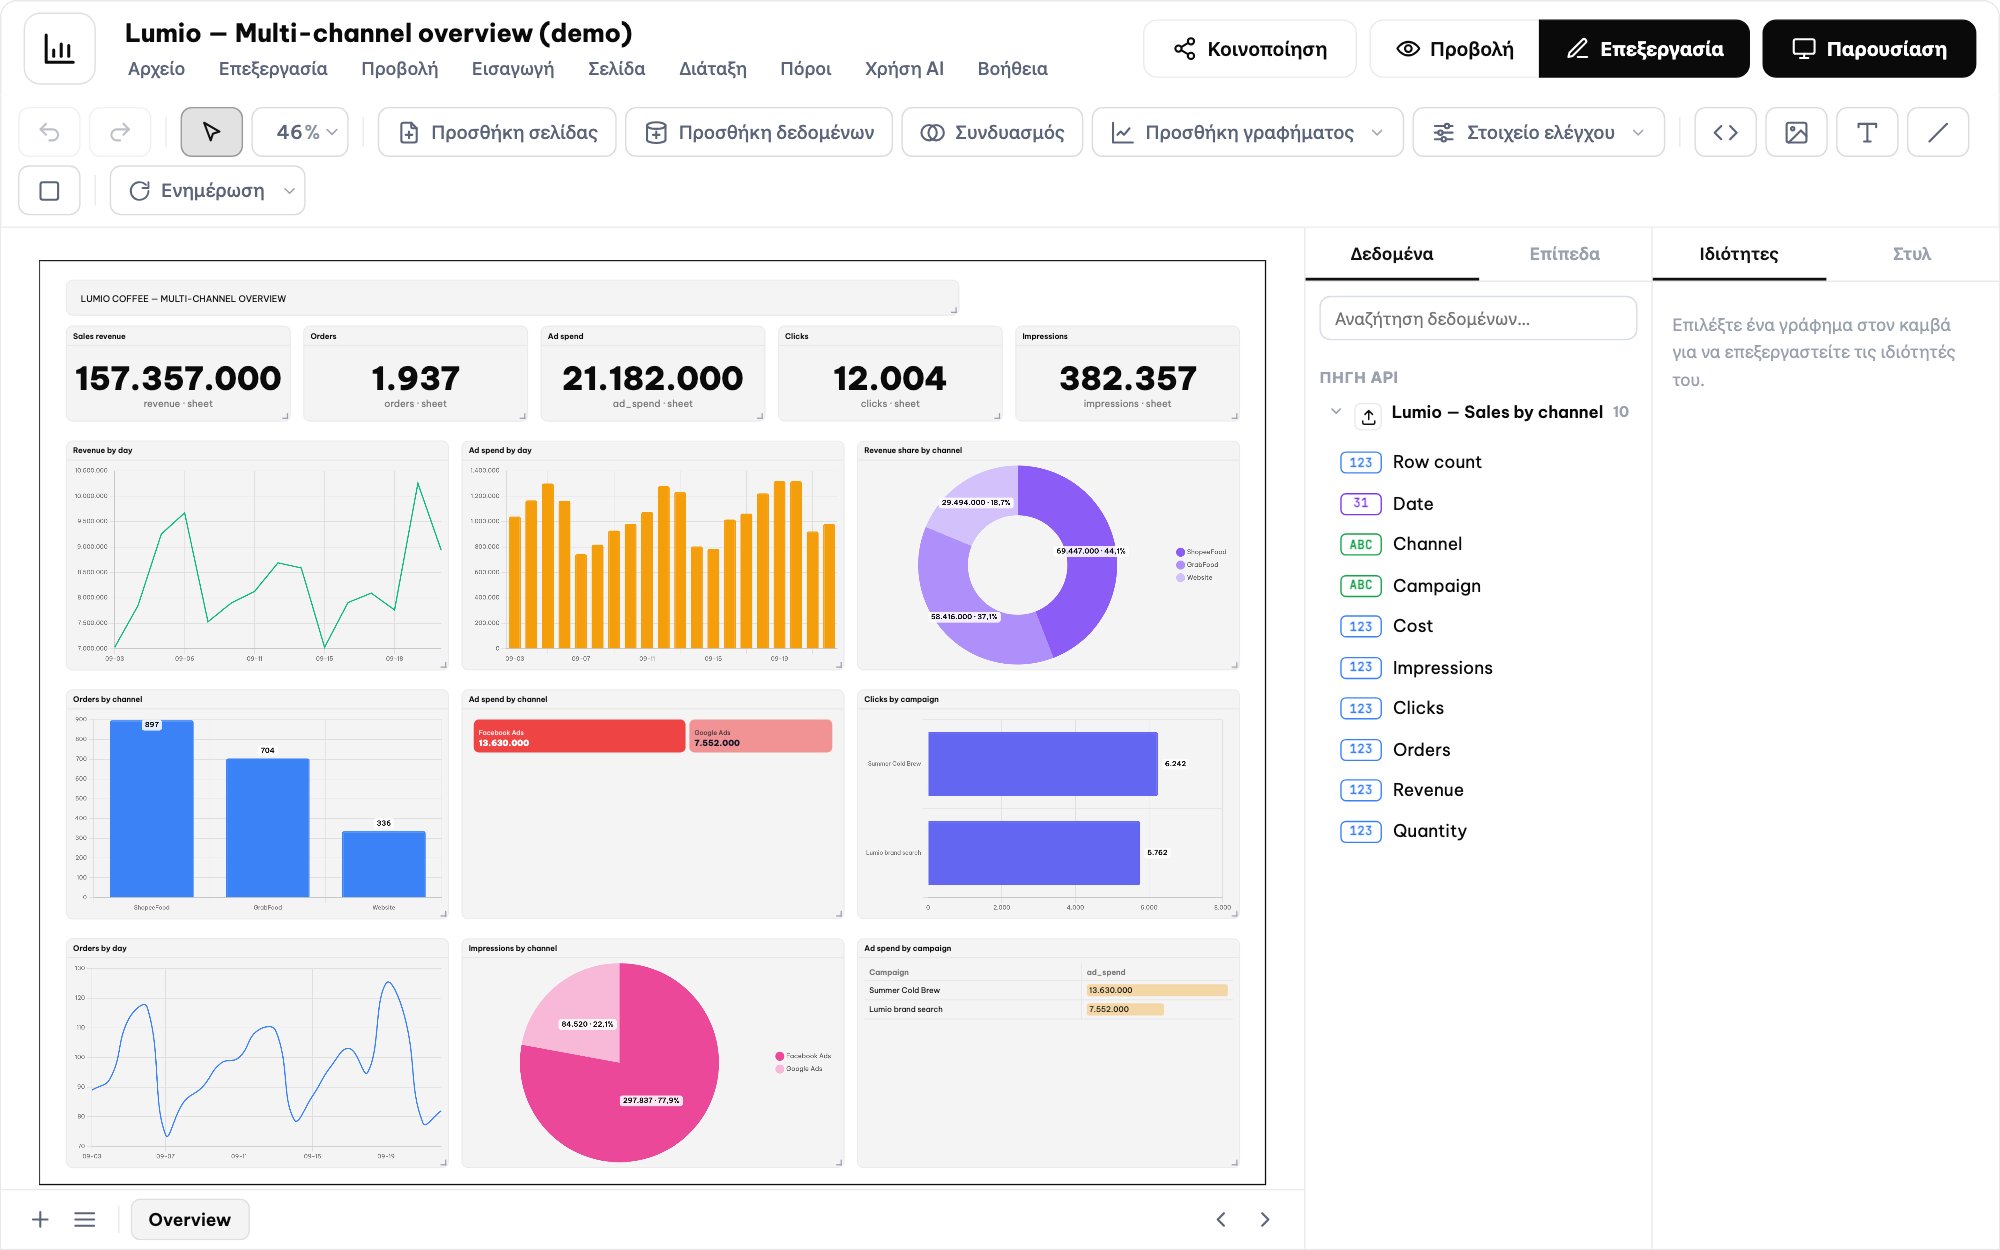The width and height of the screenshot is (2000, 1250).
Task: Open the page list icon at bottom
Action: [x=85, y=1219]
